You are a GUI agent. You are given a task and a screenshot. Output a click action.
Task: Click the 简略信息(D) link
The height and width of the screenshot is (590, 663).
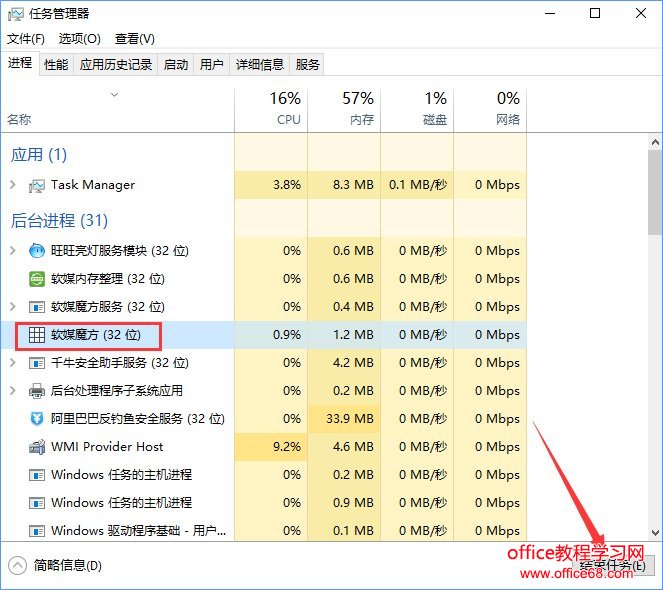click(x=68, y=565)
